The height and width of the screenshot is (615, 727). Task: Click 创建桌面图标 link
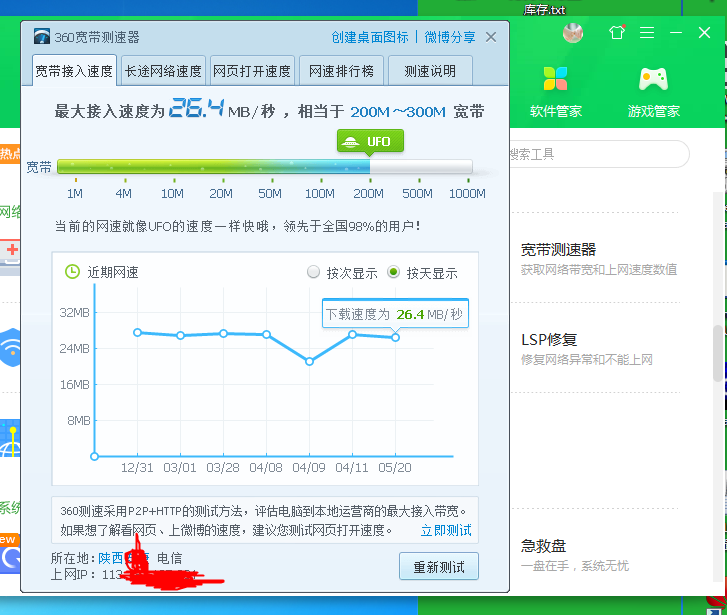point(370,37)
